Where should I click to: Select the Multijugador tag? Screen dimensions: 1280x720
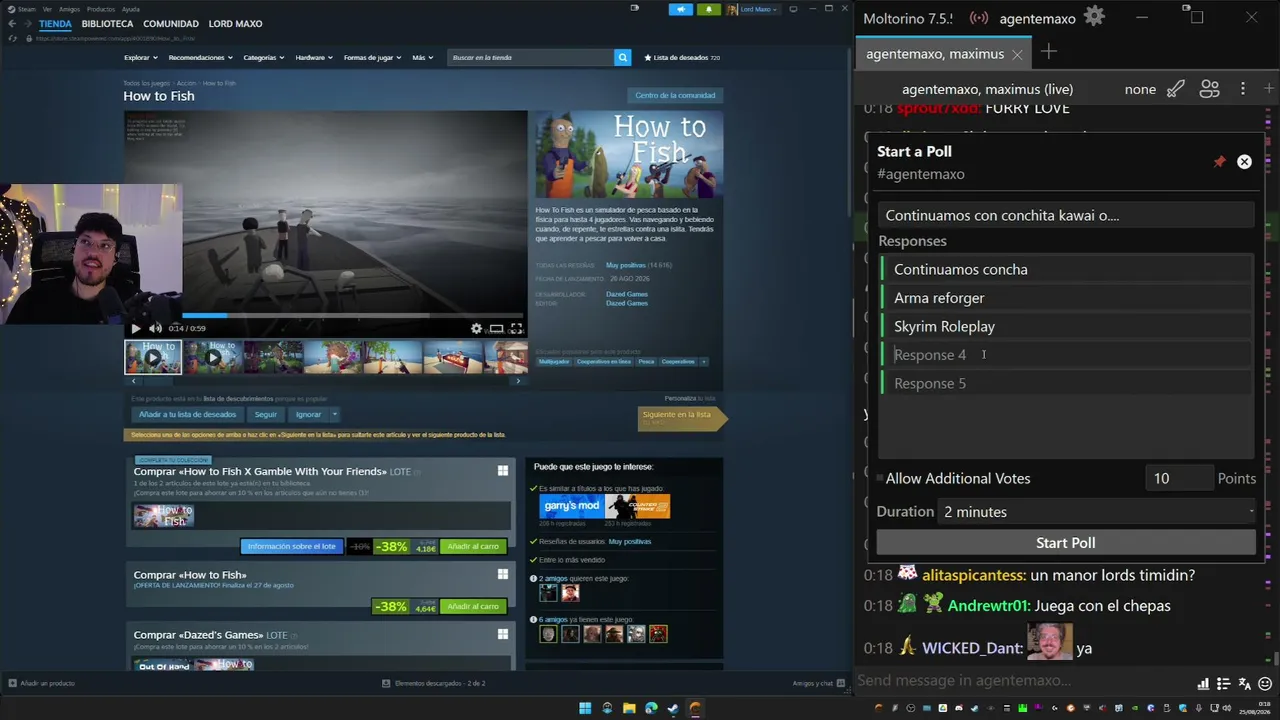[x=554, y=362]
